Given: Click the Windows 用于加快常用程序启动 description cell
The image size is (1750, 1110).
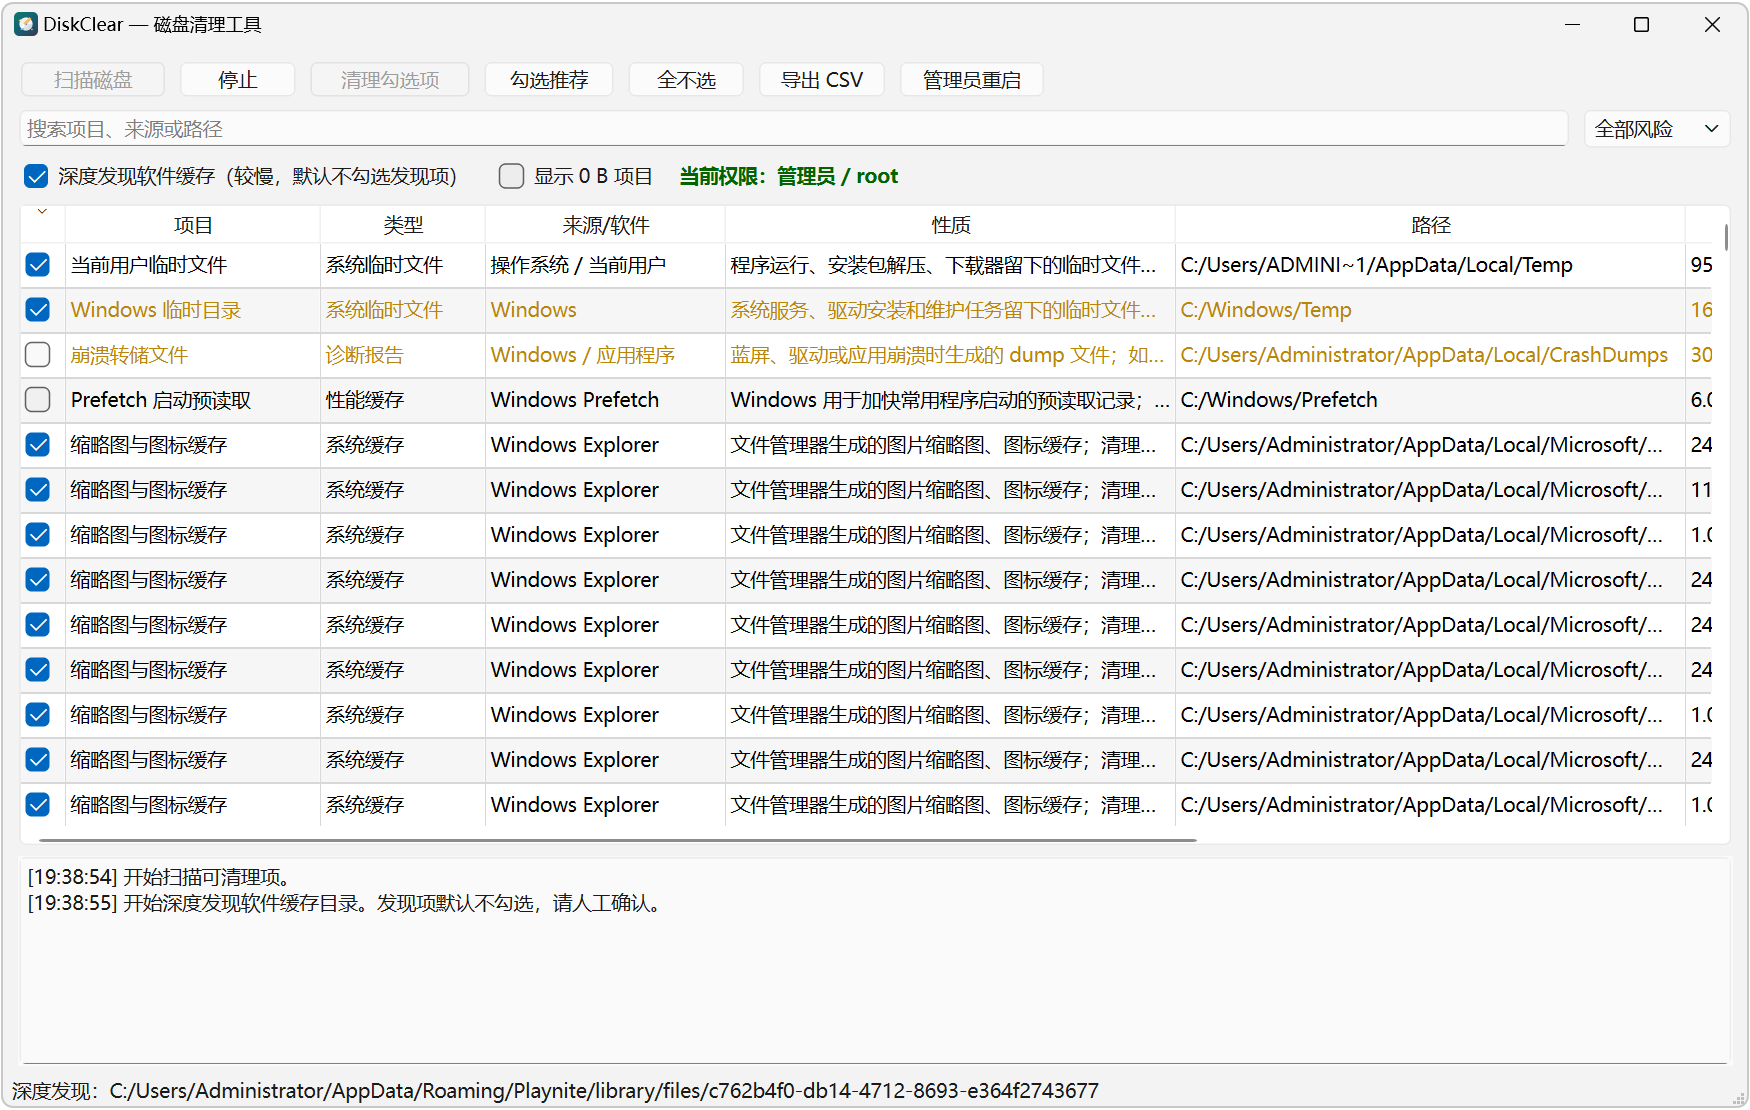Looking at the screenshot, I should tap(950, 400).
